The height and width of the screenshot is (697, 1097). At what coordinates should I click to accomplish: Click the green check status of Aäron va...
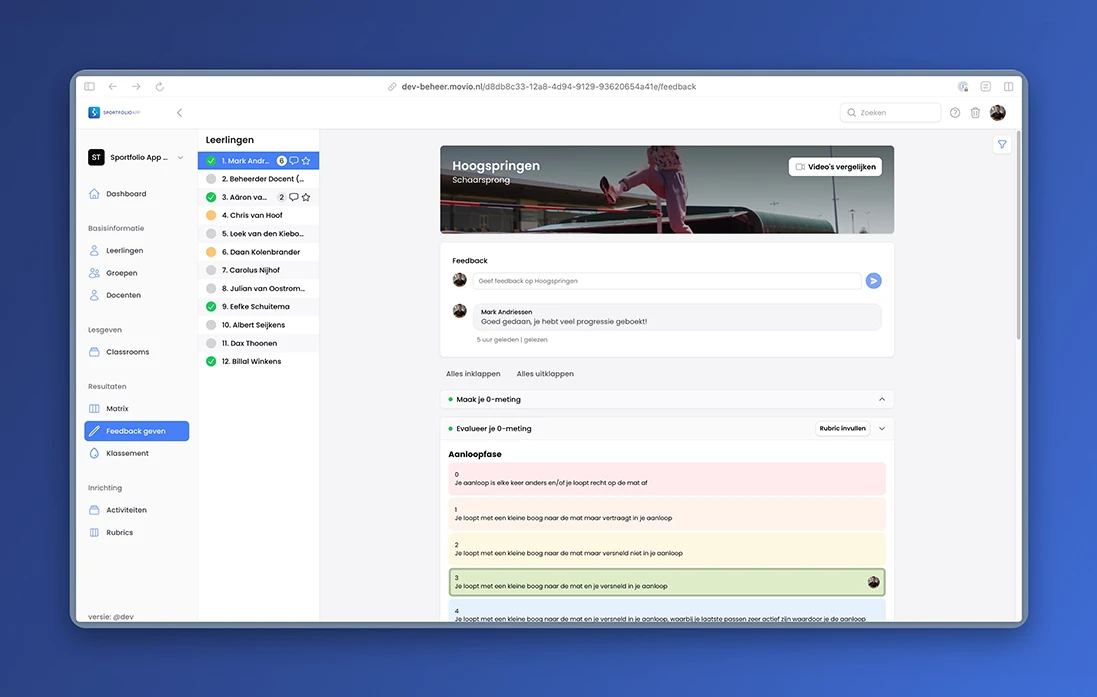point(211,197)
